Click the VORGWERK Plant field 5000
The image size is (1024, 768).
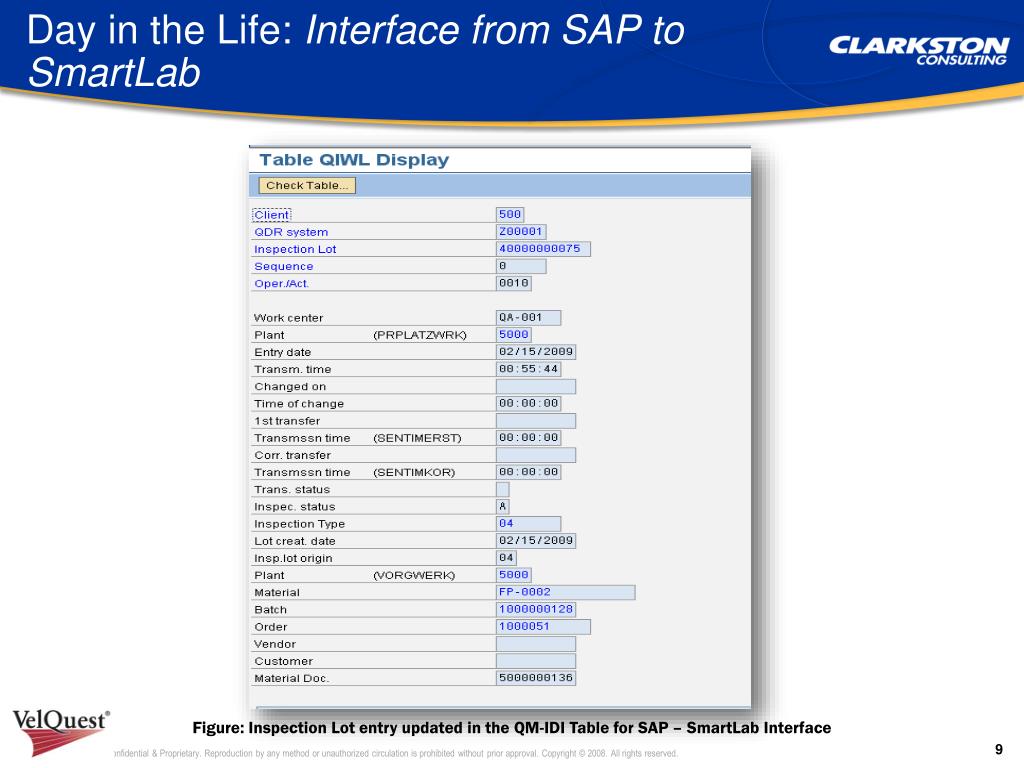pyautogui.click(x=514, y=575)
